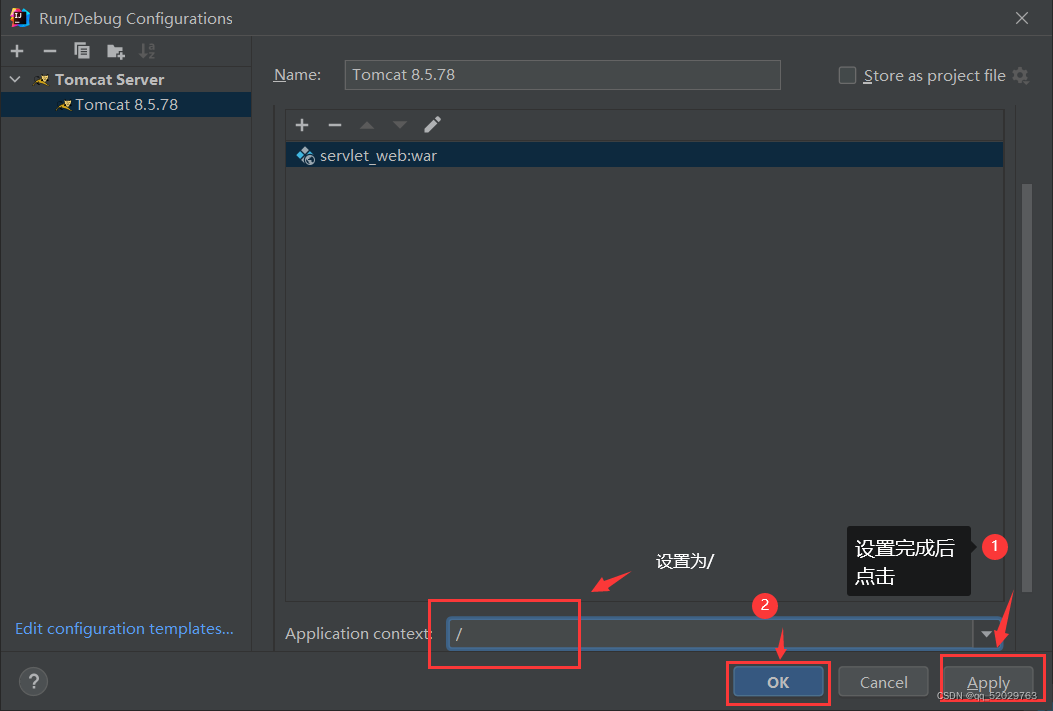Move the artifact down in list
The width and height of the screenshot is (1053, 711).
point(400,125)
